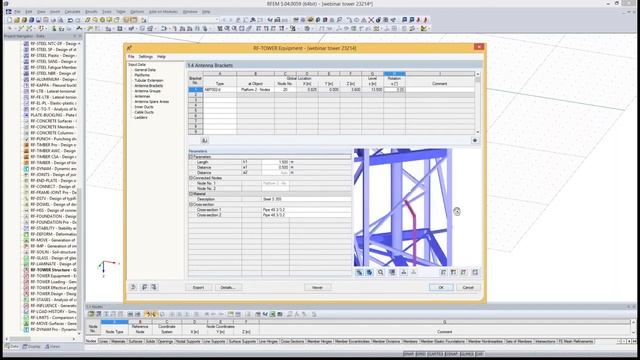
Task: Click the Details... button
Action: coord(228,287)
